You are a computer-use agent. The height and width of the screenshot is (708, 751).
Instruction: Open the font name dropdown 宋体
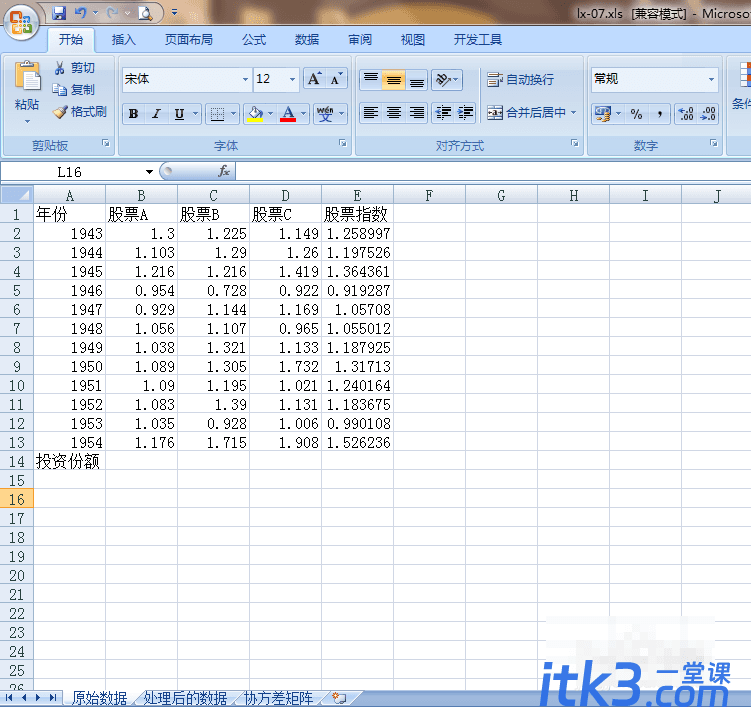click(245, 79)
